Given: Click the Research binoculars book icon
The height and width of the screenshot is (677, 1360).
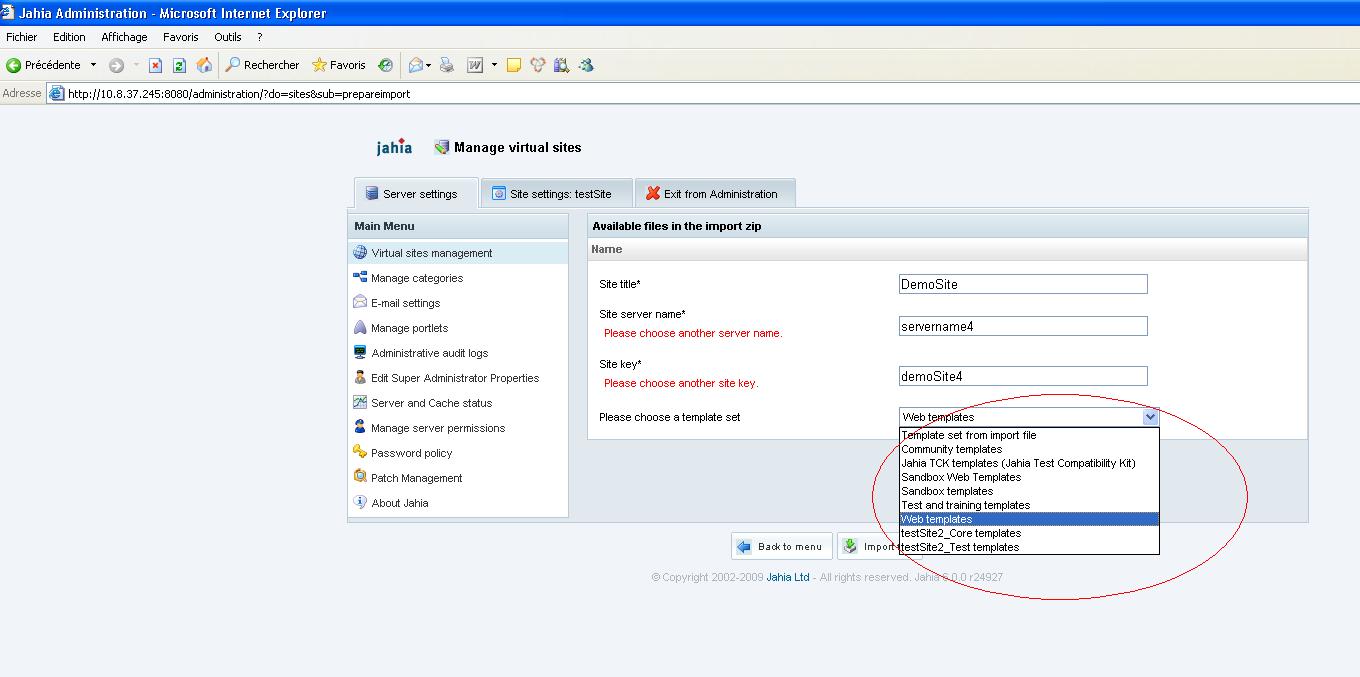Looking at the screenshot, I should (x=561, y=65).
